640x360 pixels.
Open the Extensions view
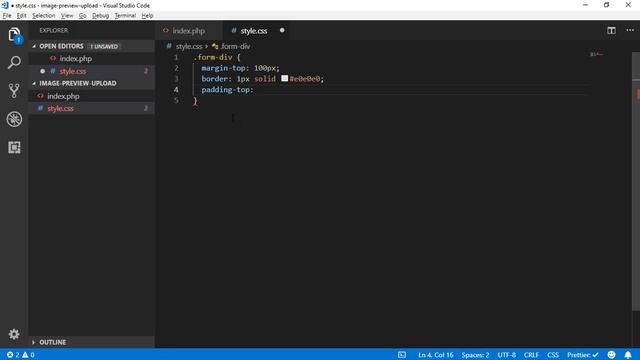pos(14,147)
